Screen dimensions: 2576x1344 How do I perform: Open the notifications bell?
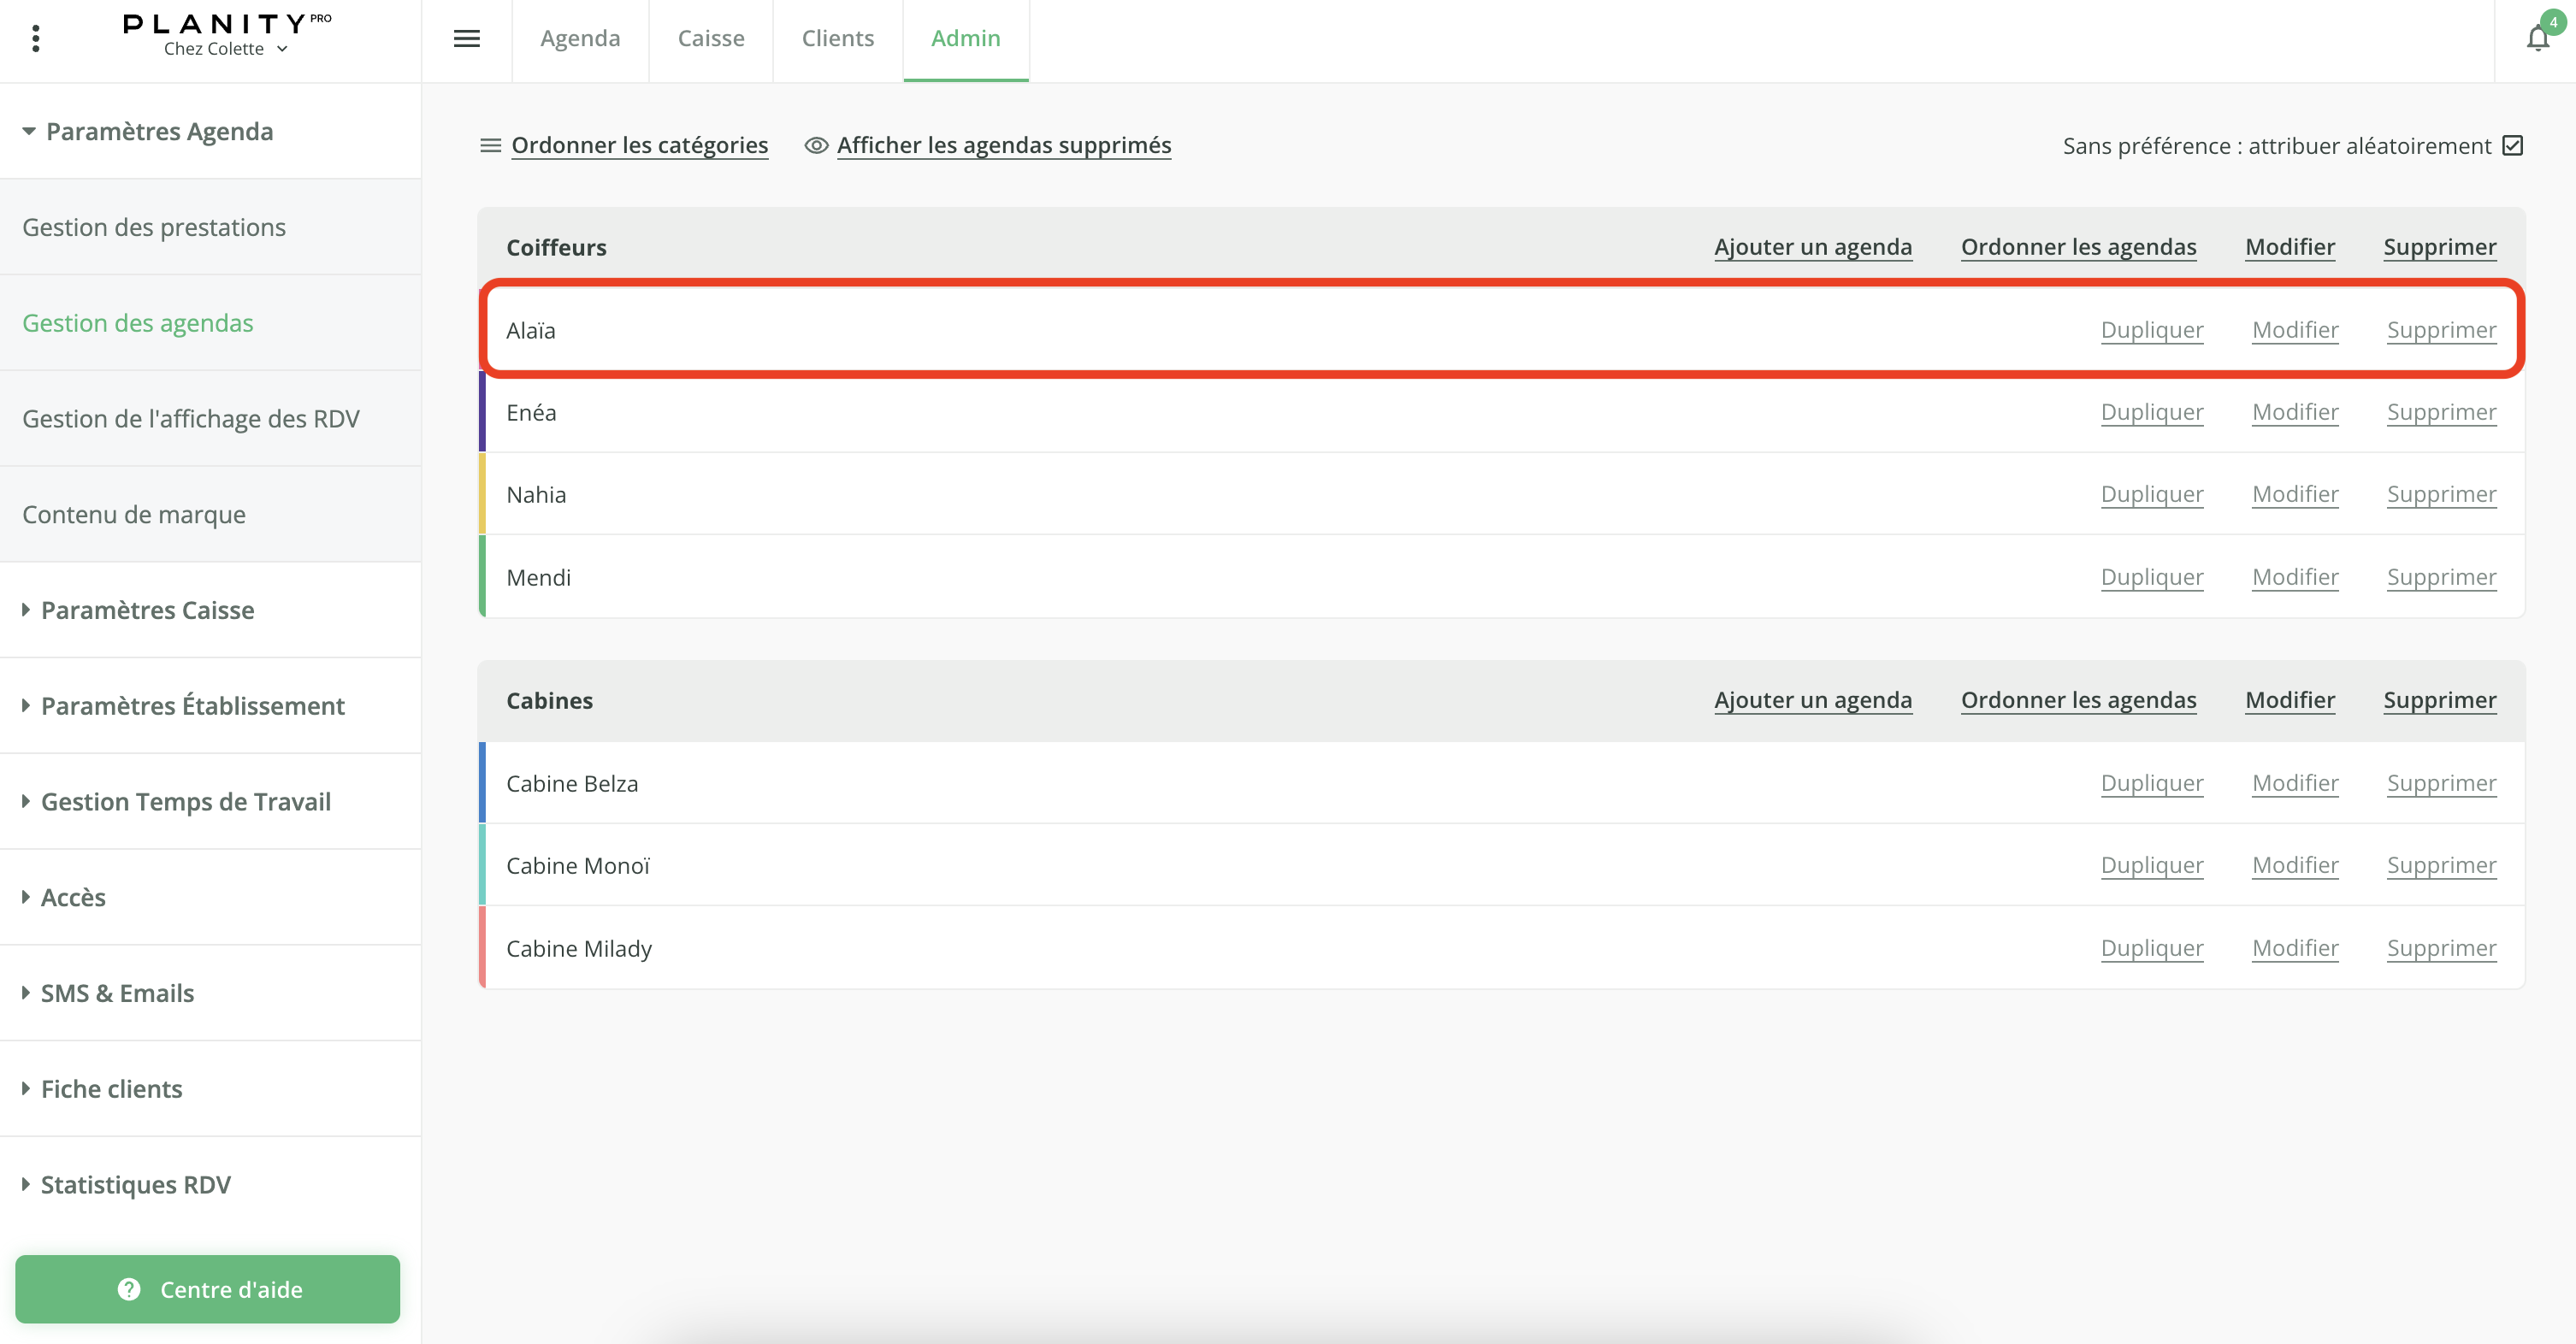pos(2537,38)
